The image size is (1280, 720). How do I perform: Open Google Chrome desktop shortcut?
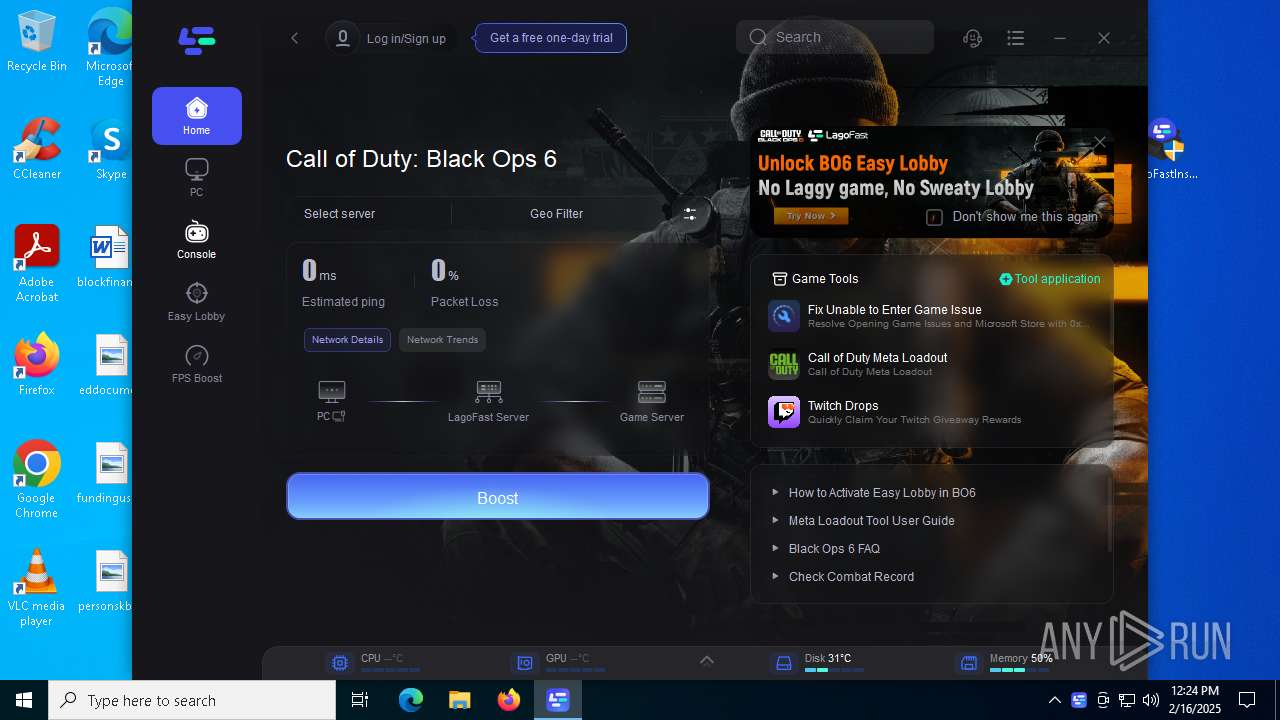37,480
